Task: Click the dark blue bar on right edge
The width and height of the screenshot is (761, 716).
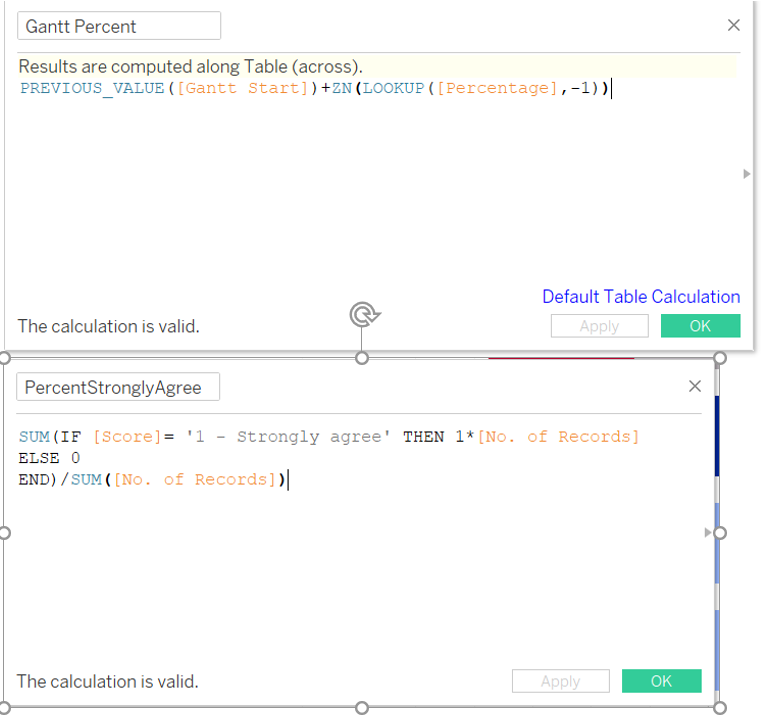Action: pyautogui.click(x=716, y=435)
